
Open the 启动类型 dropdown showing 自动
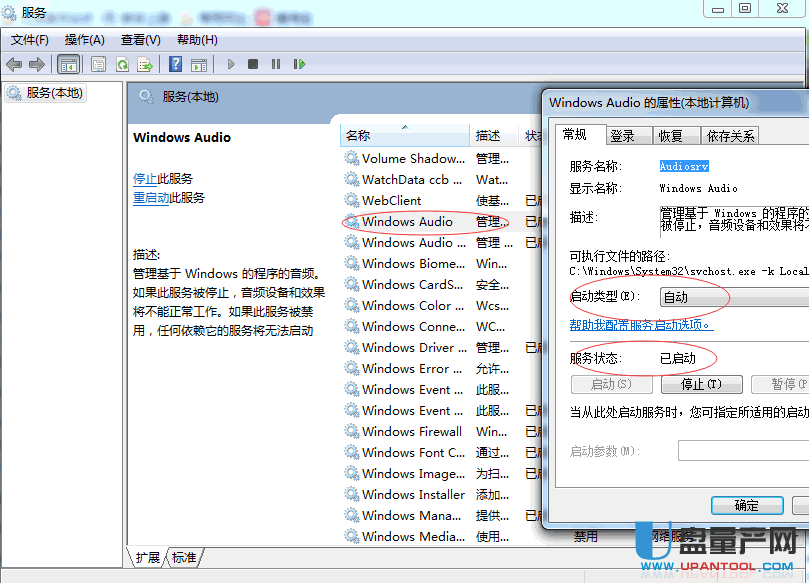734,297
